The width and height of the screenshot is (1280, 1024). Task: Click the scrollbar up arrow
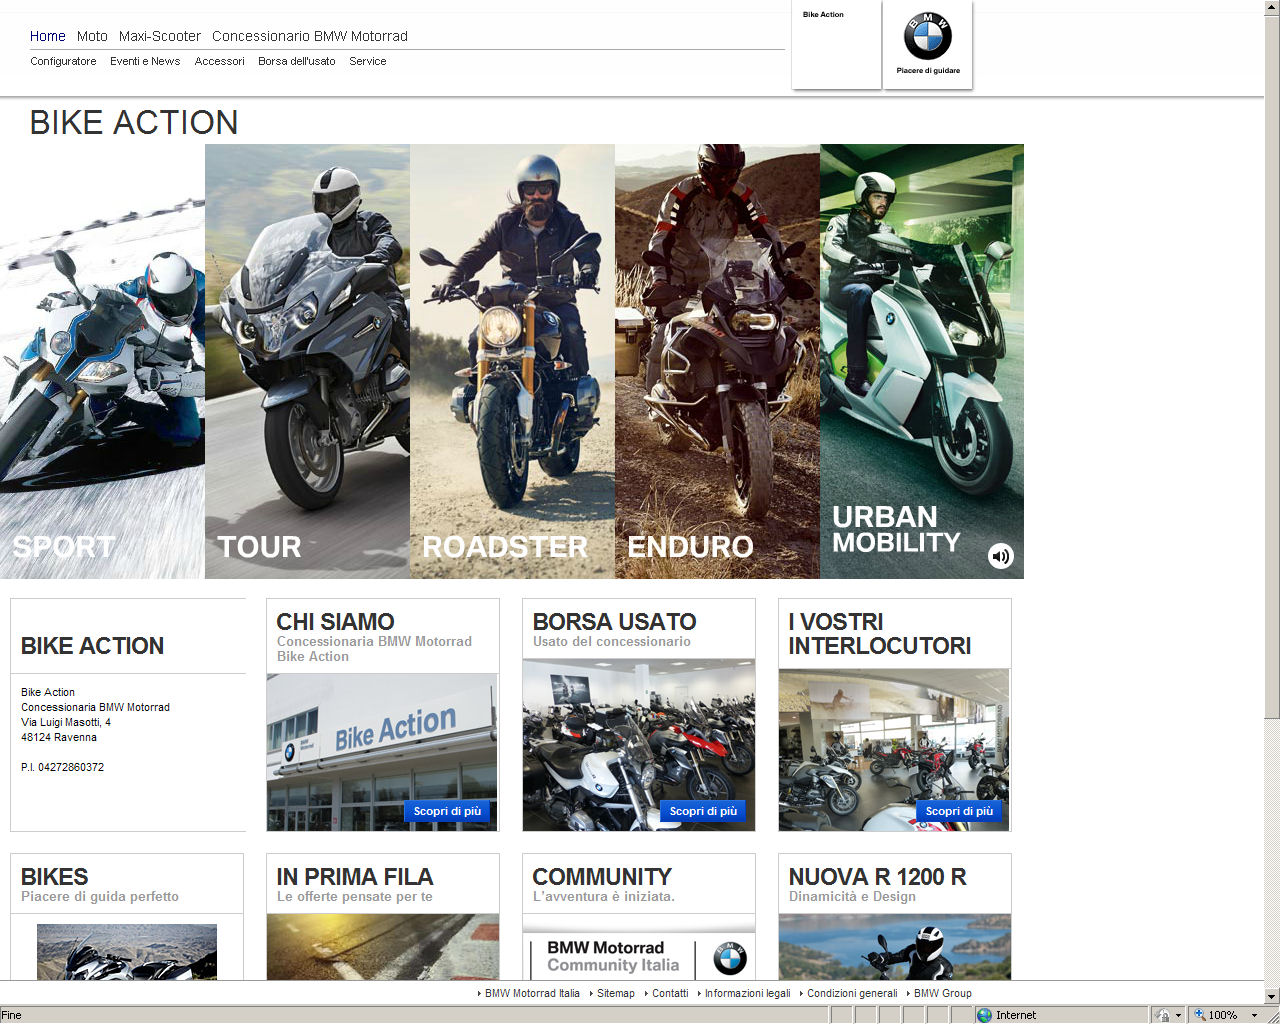[x=1272, y=8]
